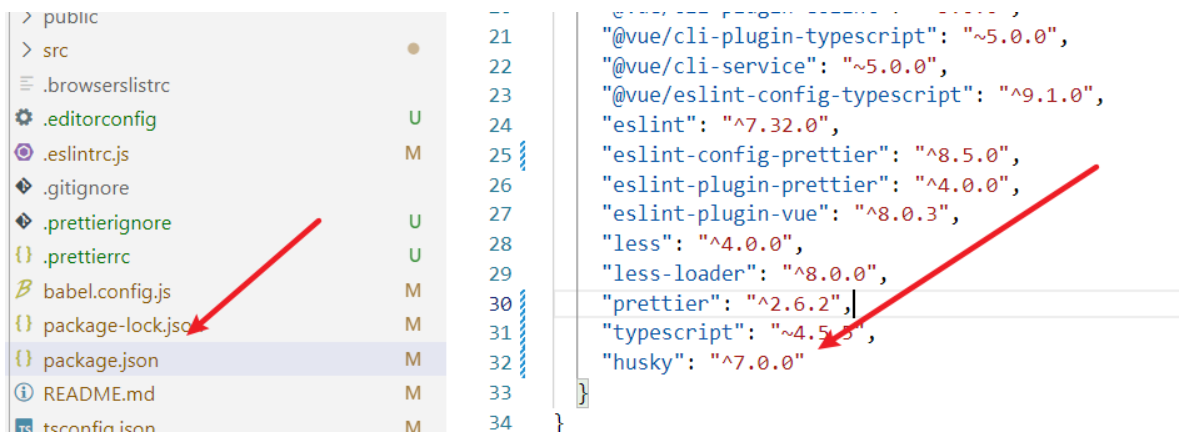Click the braces icon beside package-lock.json

24,325
